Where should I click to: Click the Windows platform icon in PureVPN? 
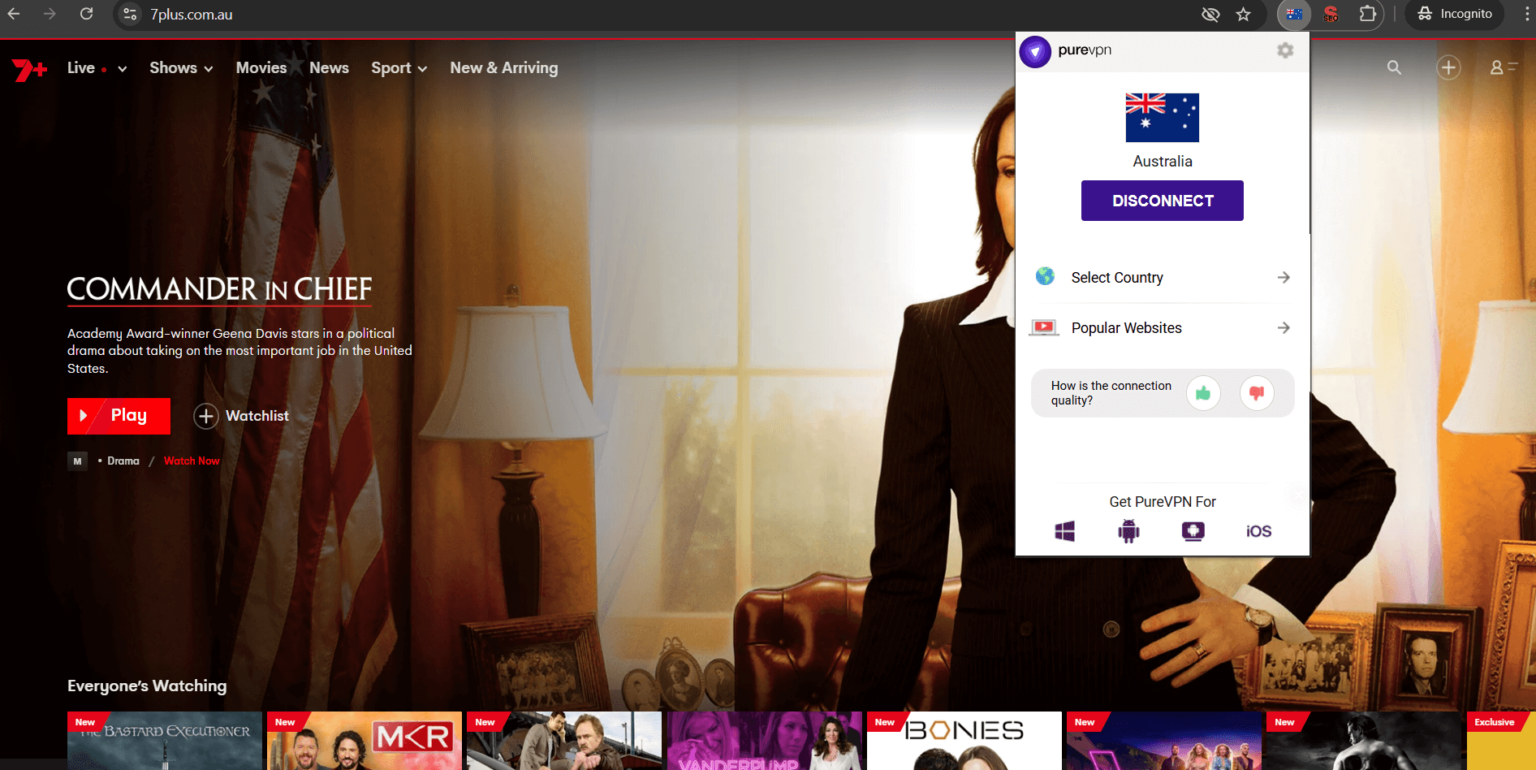click(1065, 531)
